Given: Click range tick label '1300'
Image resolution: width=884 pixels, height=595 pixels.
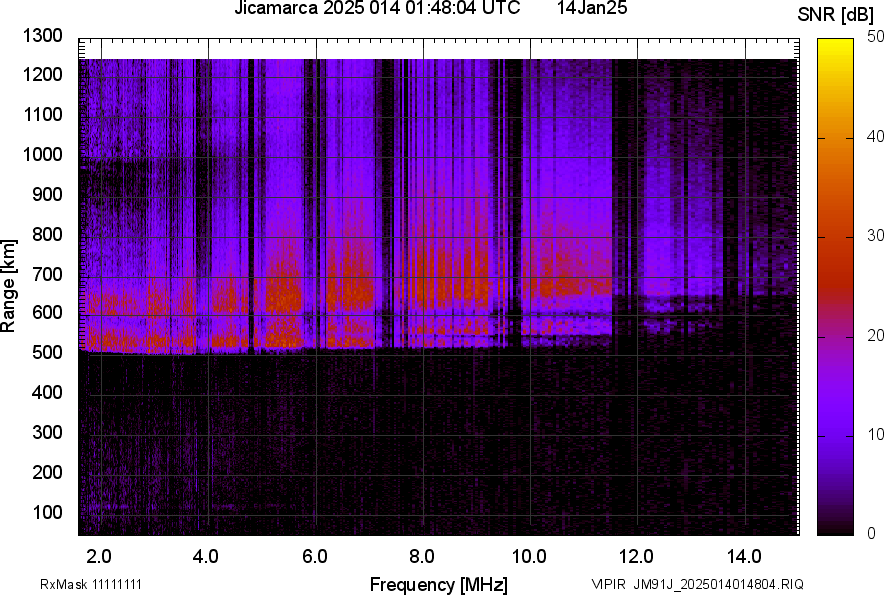Looking at the screenshot, I should click(x=42, y=36).
